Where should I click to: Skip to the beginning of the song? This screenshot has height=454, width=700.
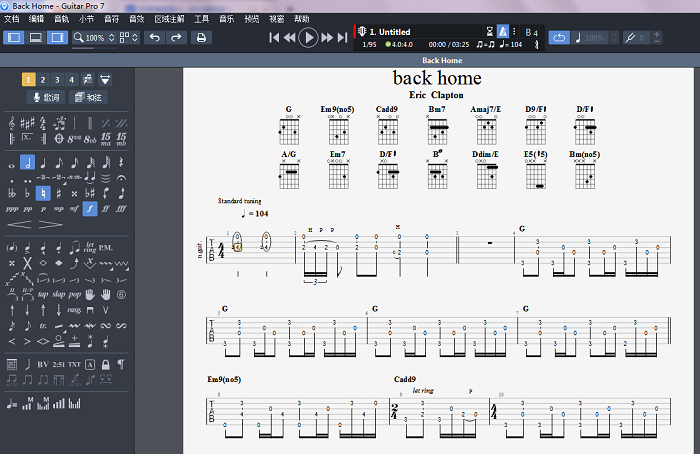[x=274, y=38]
